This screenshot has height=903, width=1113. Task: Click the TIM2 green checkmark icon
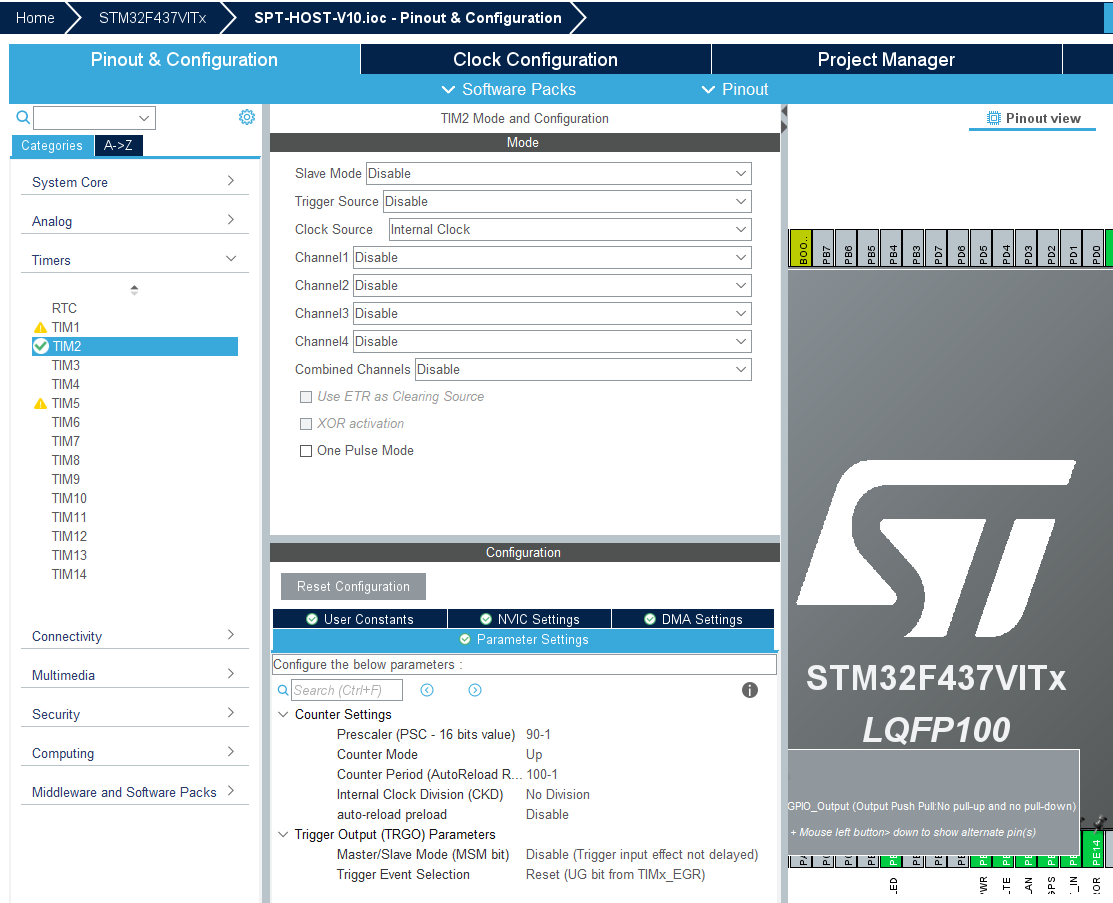tap(41, 346)
